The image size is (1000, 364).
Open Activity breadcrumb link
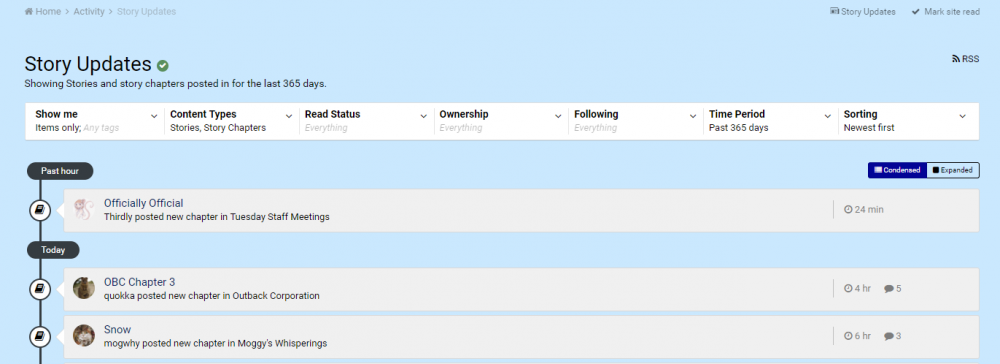(89, 11)
